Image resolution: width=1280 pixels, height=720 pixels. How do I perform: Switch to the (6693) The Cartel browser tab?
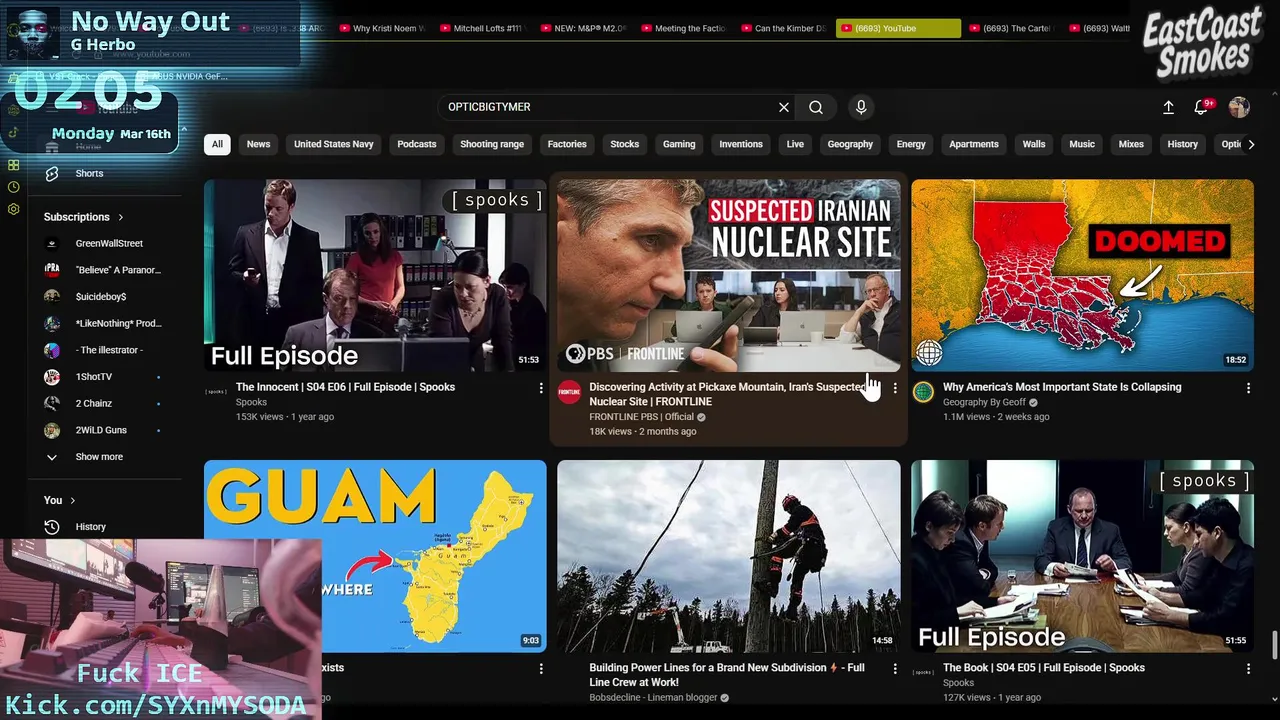1012,28
